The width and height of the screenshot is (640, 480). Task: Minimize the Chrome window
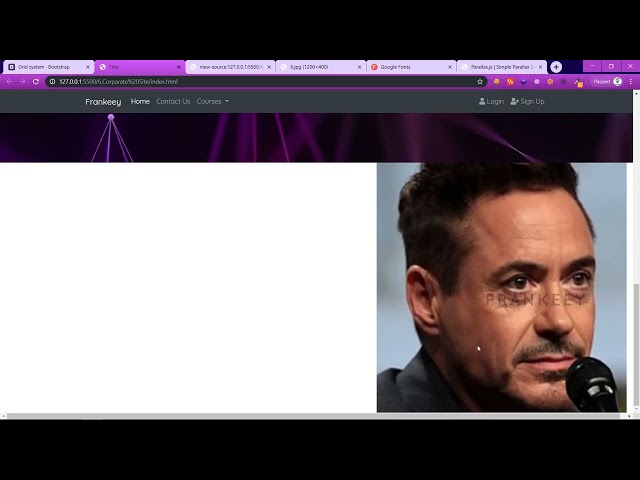pyautogui.click(x=593, y=66)
